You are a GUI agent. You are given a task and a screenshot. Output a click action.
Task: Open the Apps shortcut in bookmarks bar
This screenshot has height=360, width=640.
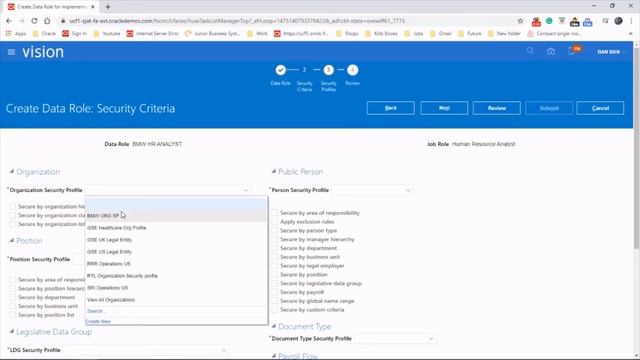tap(16, 33)
